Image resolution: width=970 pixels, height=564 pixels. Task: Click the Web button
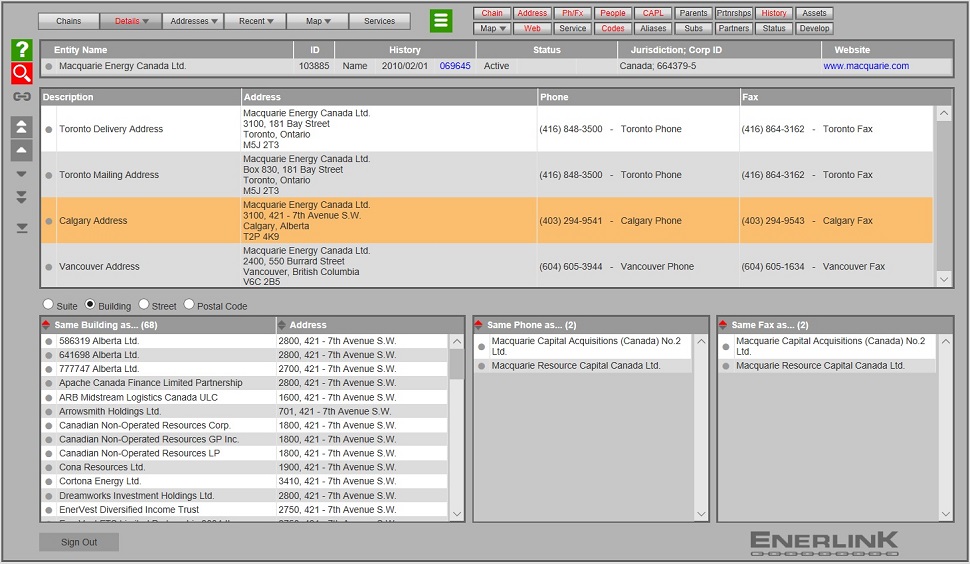click(x=532, y=28)
